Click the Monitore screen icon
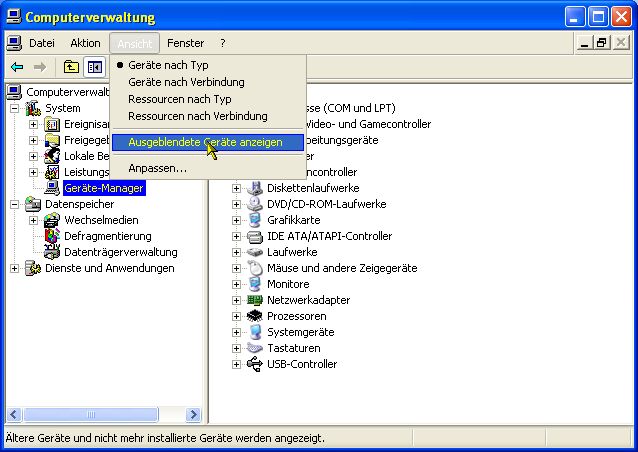Image resolution: width=638 pixels, height=452 pixels. coord(255,284)
